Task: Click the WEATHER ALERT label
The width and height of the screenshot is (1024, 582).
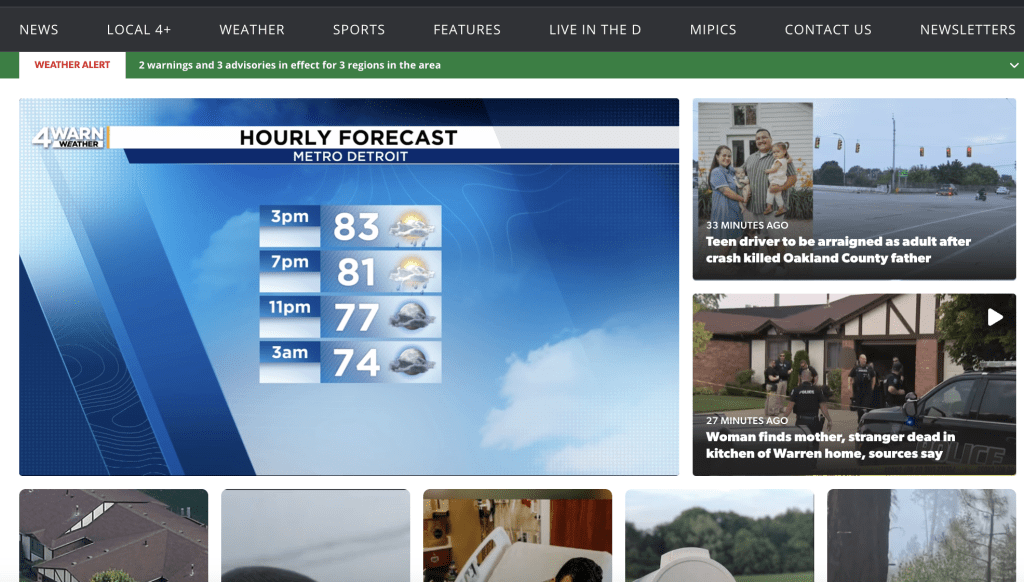Action: [72, 65]
